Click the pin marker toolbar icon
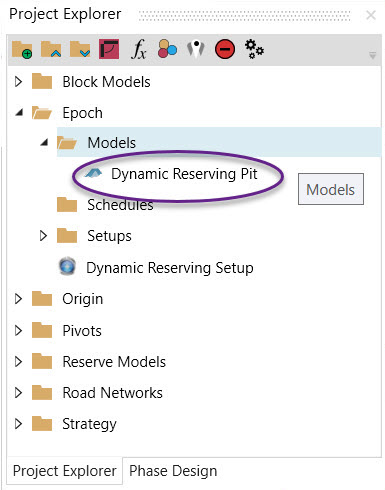This screenshot has width=385, height=490. pos(196,49)
